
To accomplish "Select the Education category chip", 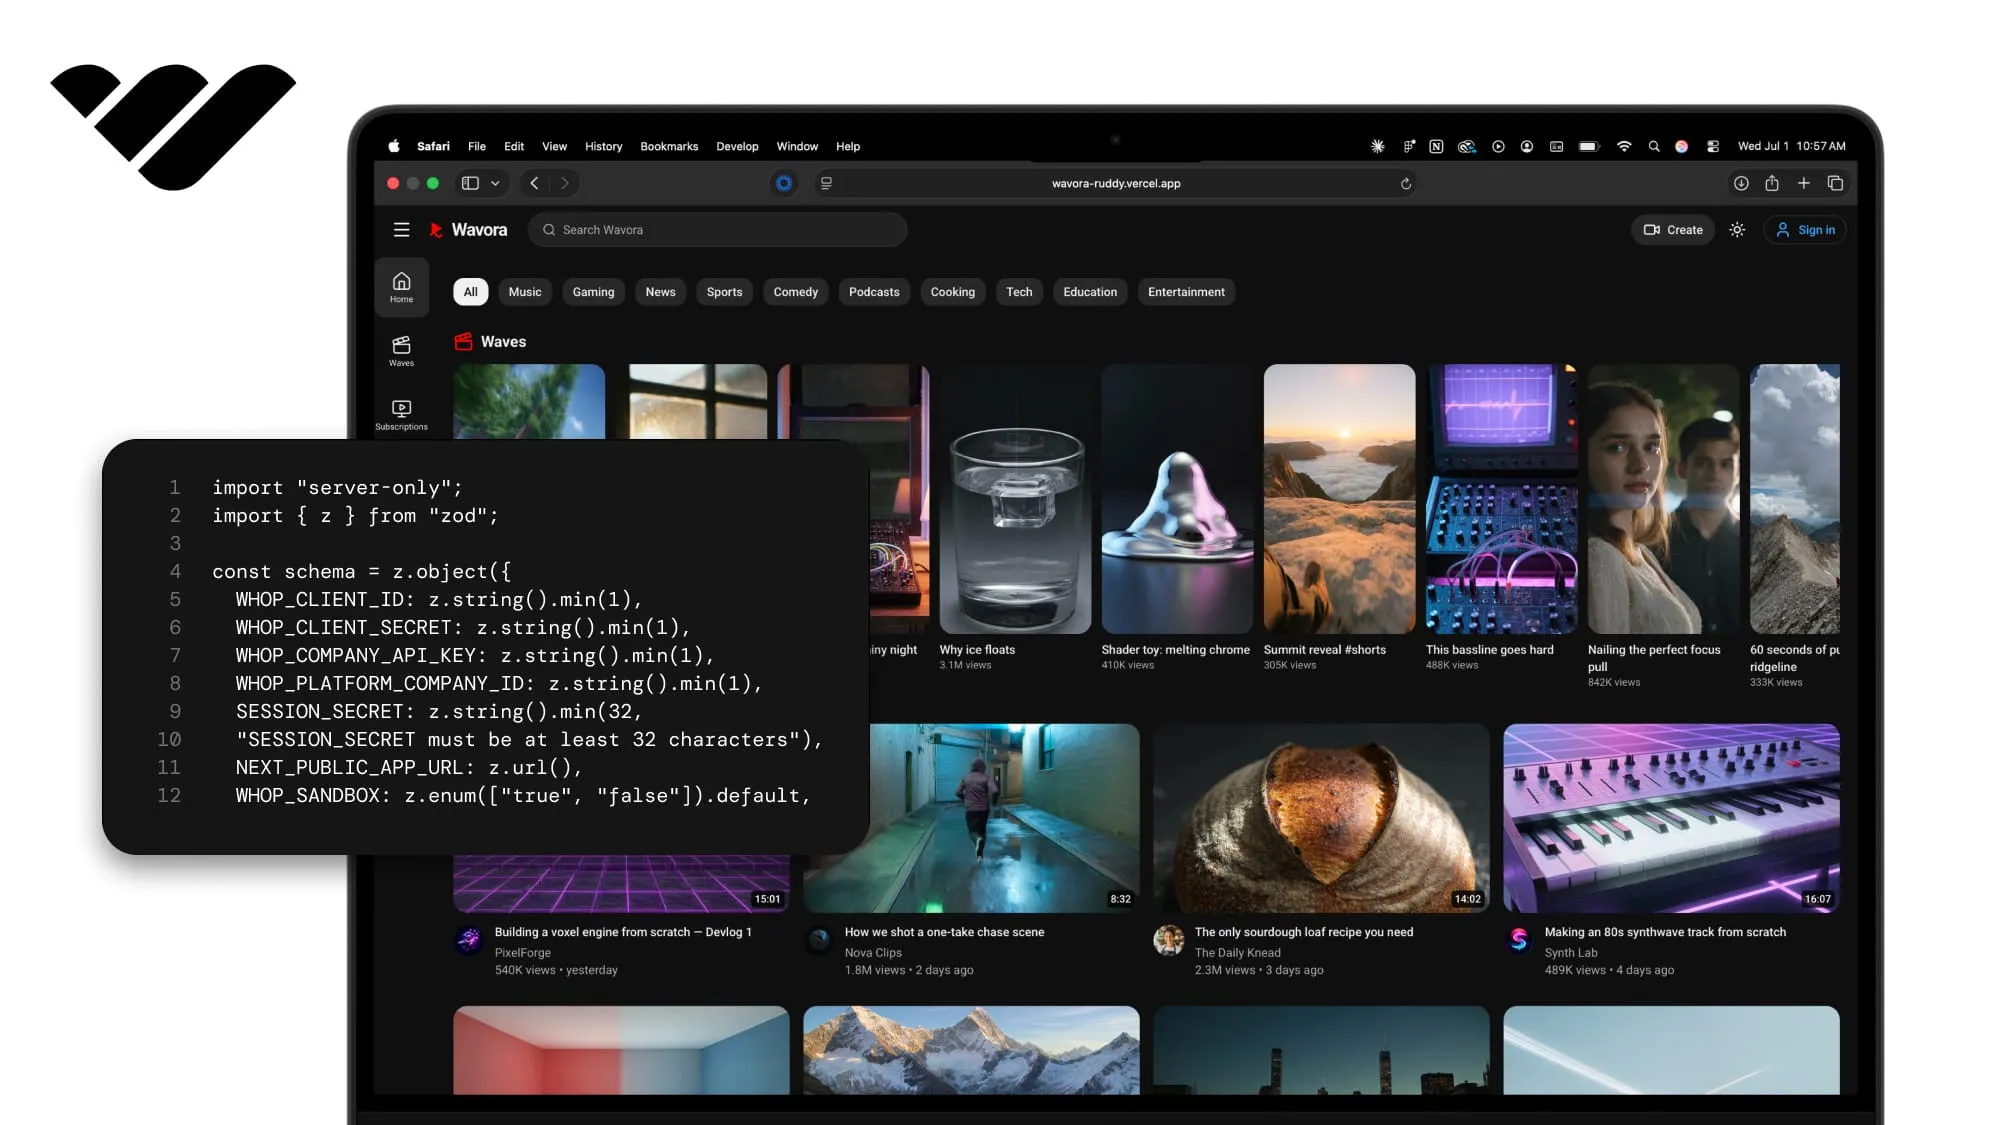I will (1090, 292).
